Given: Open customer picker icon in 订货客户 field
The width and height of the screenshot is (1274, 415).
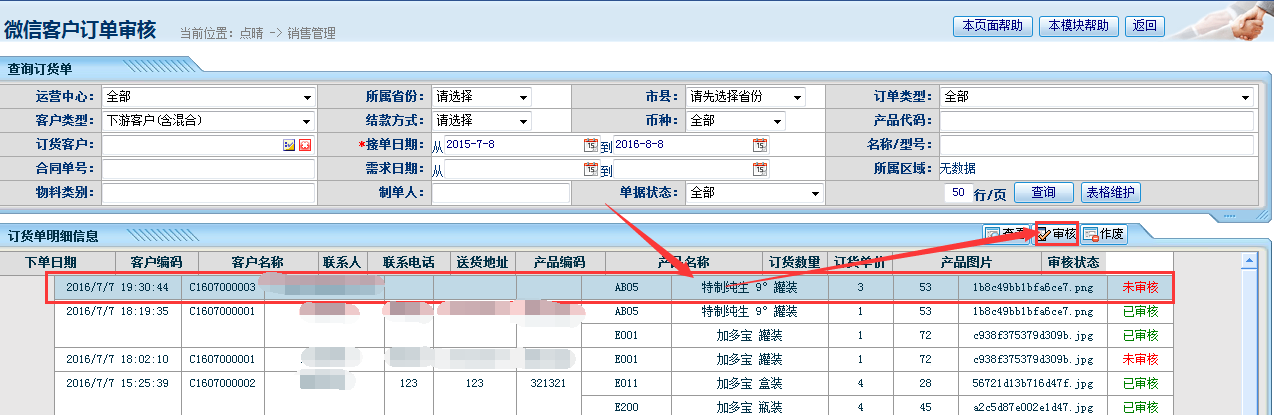Looking at the screenshot, I should click(289, 145).
